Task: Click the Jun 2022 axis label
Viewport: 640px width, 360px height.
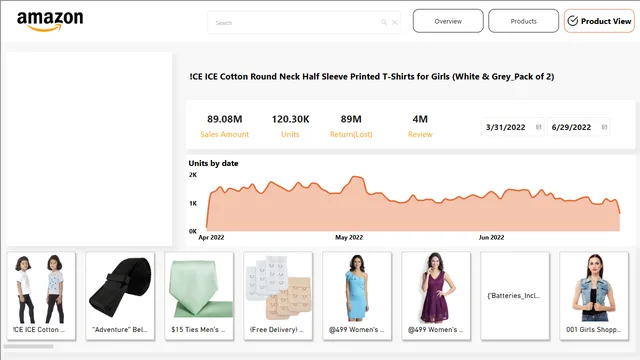Action: 491,237
